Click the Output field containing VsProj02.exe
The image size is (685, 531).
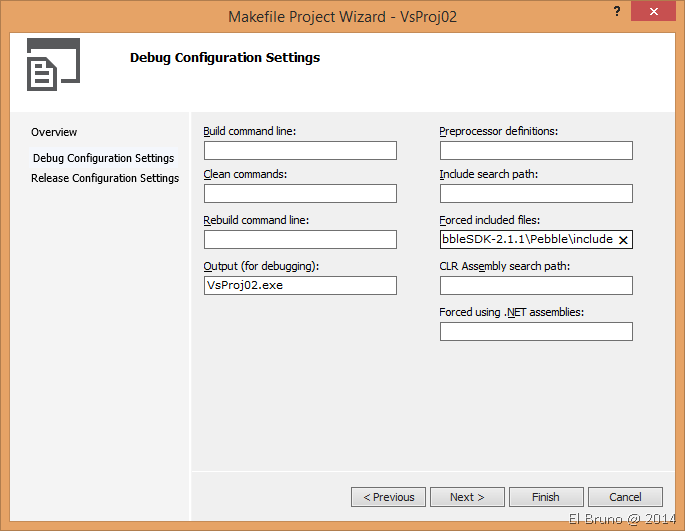click(x=300, y=286)
